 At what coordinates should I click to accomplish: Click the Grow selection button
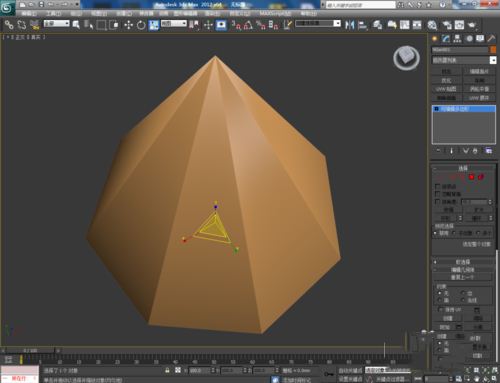tap(479, 210)
